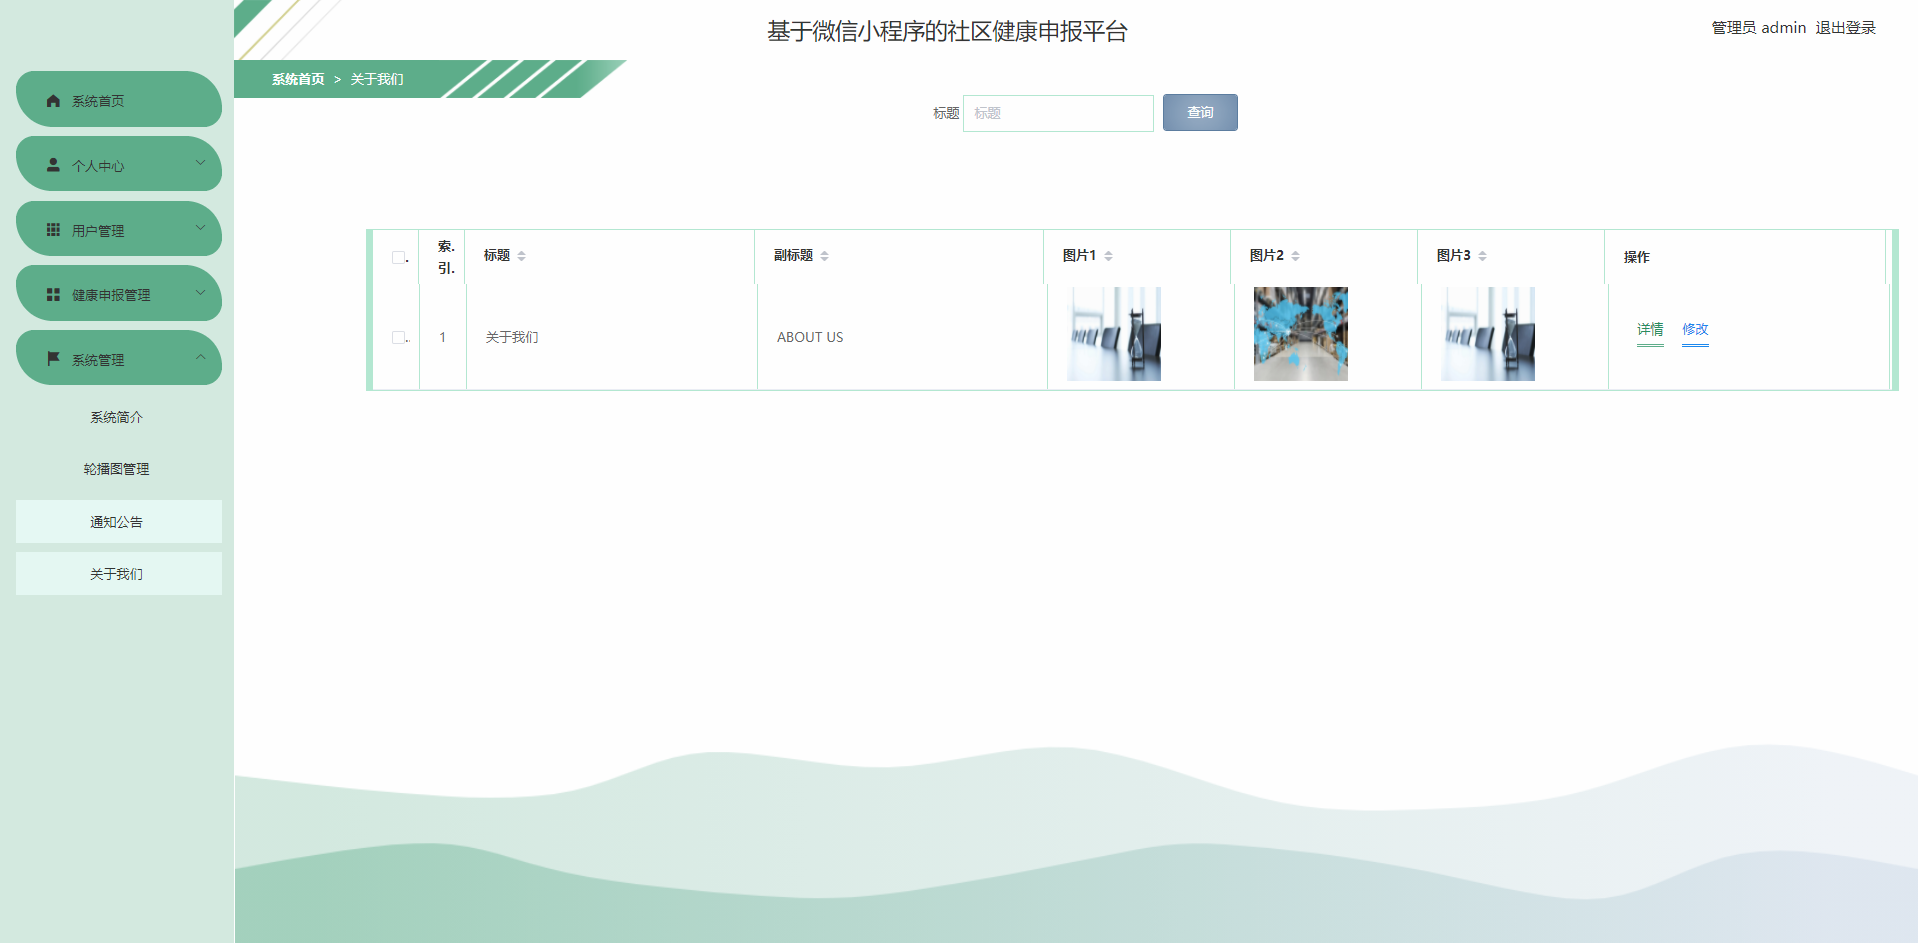
Task: Select 系统简介 submenu item
Action: (x=117, y=417)
